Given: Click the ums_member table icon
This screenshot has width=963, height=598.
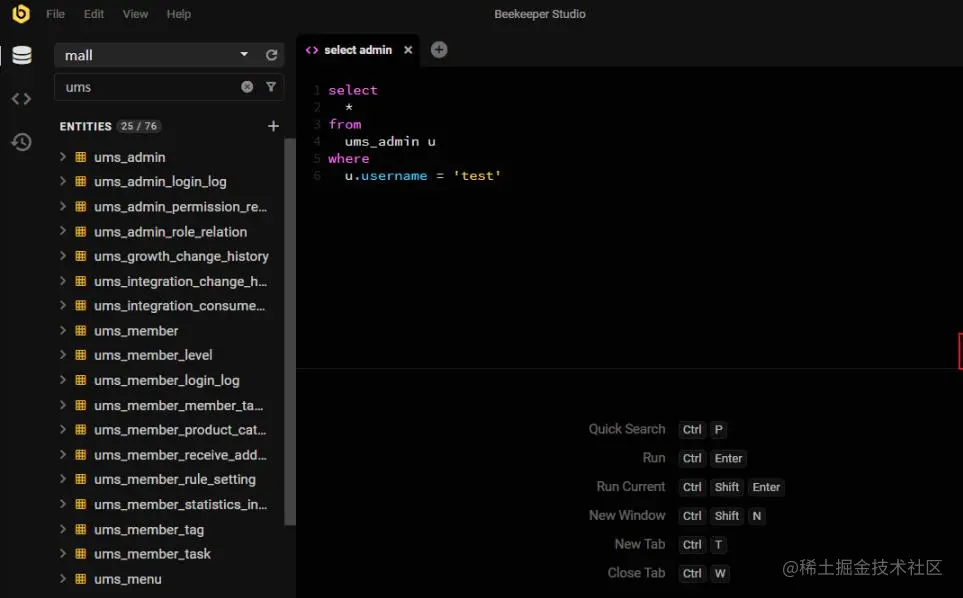Looking at the screenshot, I should (x=80, y=330).
